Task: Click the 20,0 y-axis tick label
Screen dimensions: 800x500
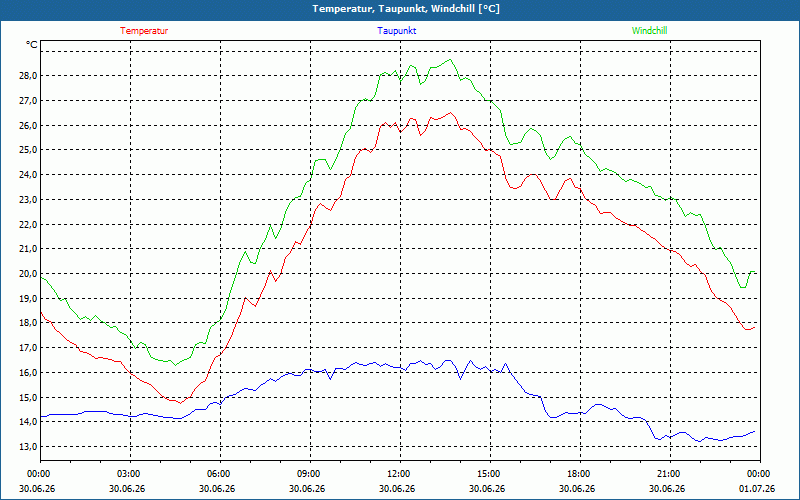Action: (28, 273)
